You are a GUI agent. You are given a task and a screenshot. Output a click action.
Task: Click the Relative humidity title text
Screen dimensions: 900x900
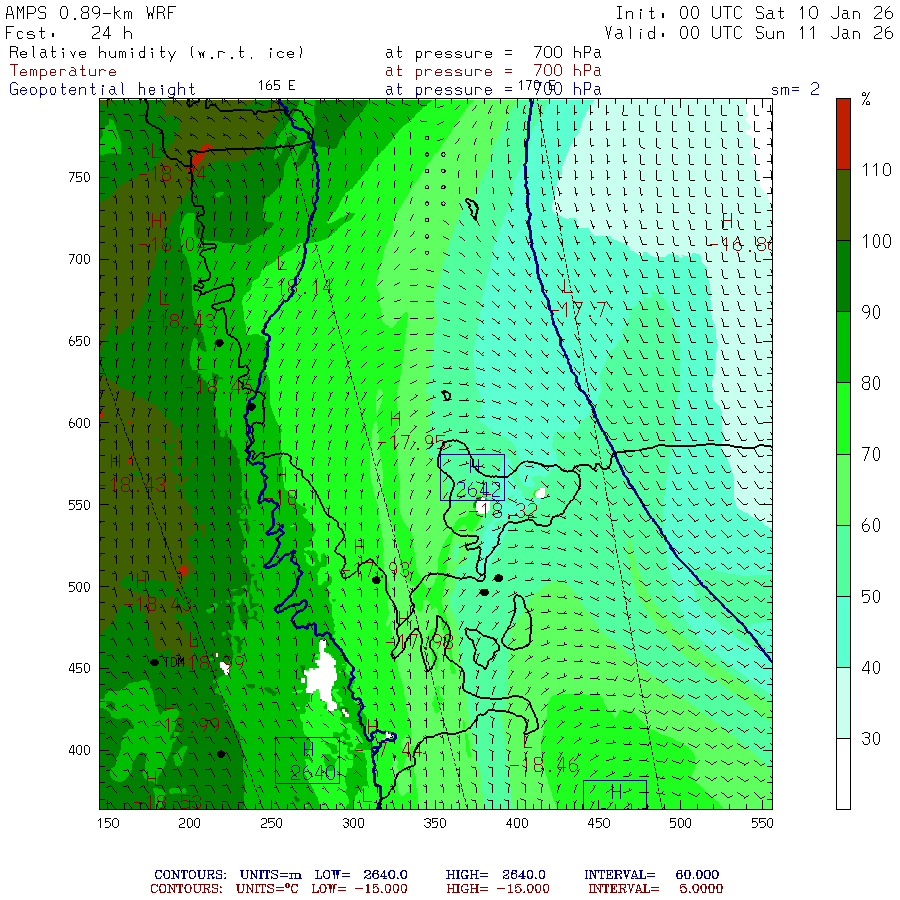pos(156,53)
